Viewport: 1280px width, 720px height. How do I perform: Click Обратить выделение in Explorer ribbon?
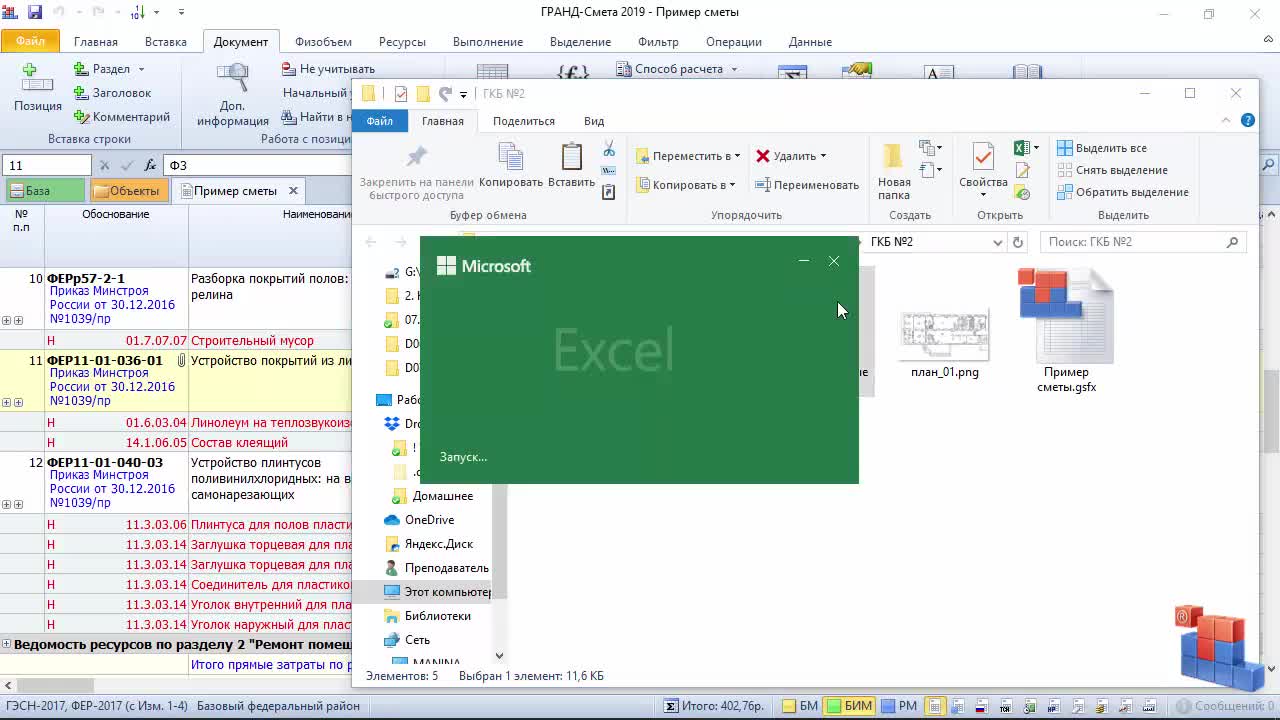[1123, 192]
